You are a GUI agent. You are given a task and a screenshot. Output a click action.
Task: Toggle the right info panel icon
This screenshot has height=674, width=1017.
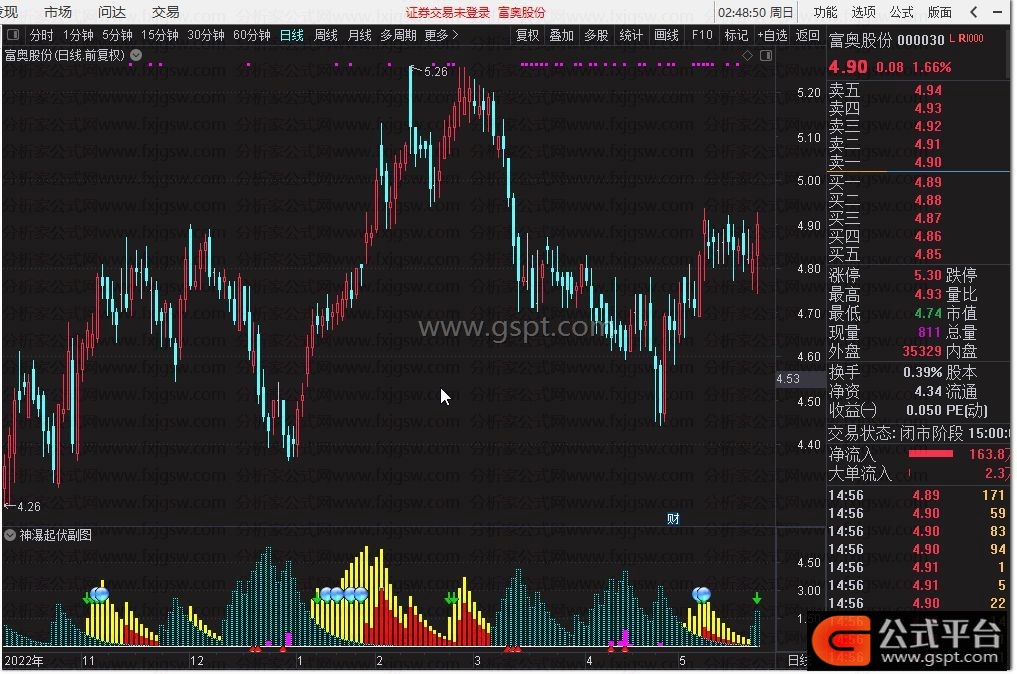click(x=766, y=56)
